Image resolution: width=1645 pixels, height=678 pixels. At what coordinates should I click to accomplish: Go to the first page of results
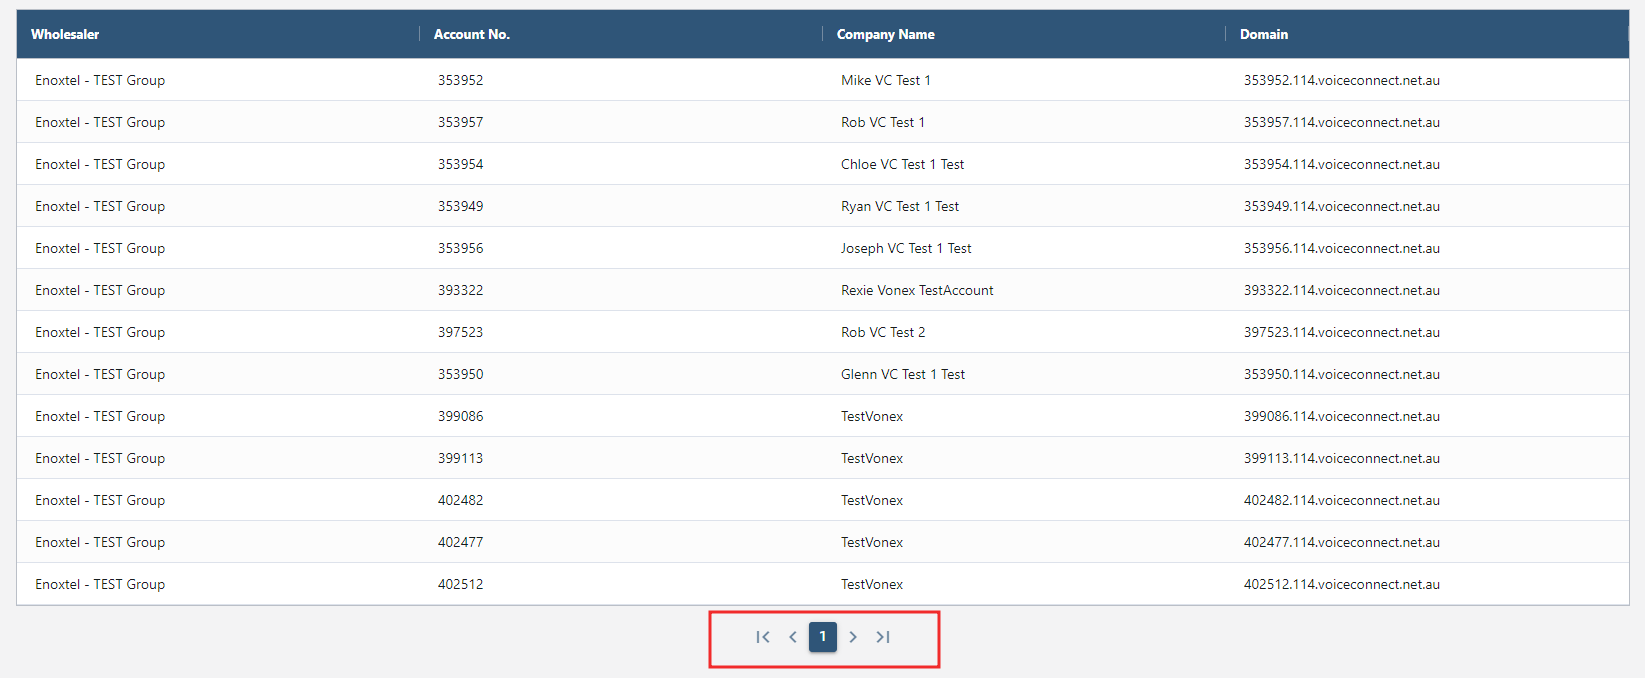click(x=763, y=637)
